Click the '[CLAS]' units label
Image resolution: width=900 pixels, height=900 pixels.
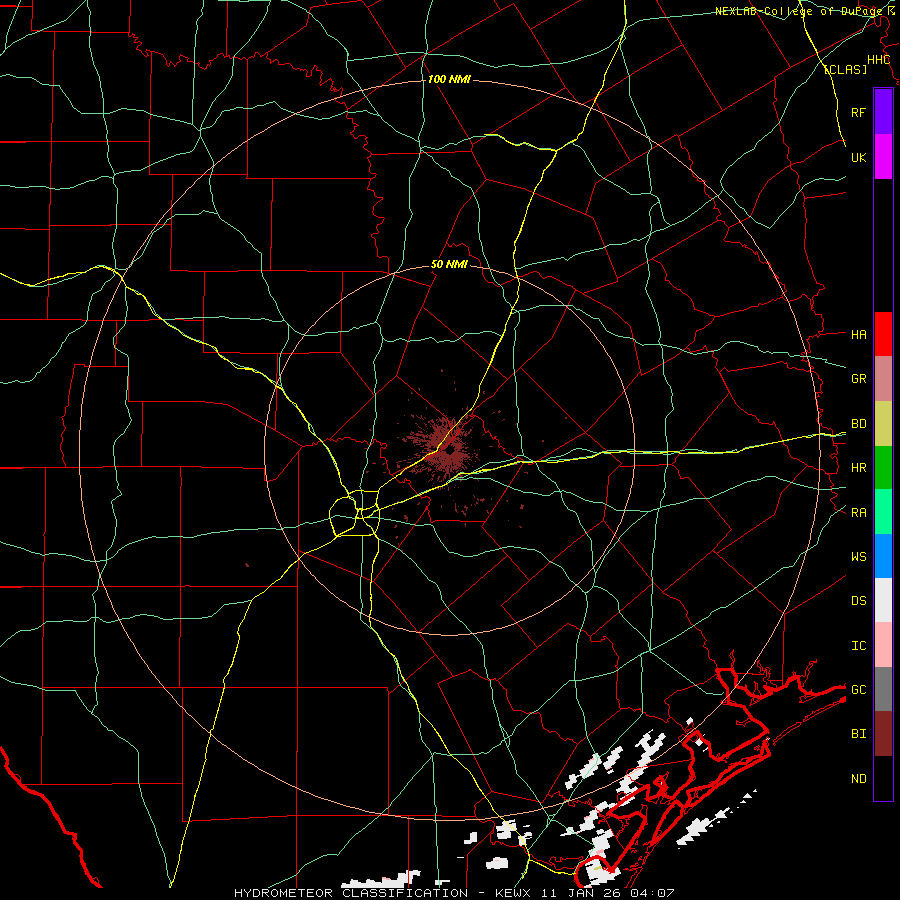[845, 69]
